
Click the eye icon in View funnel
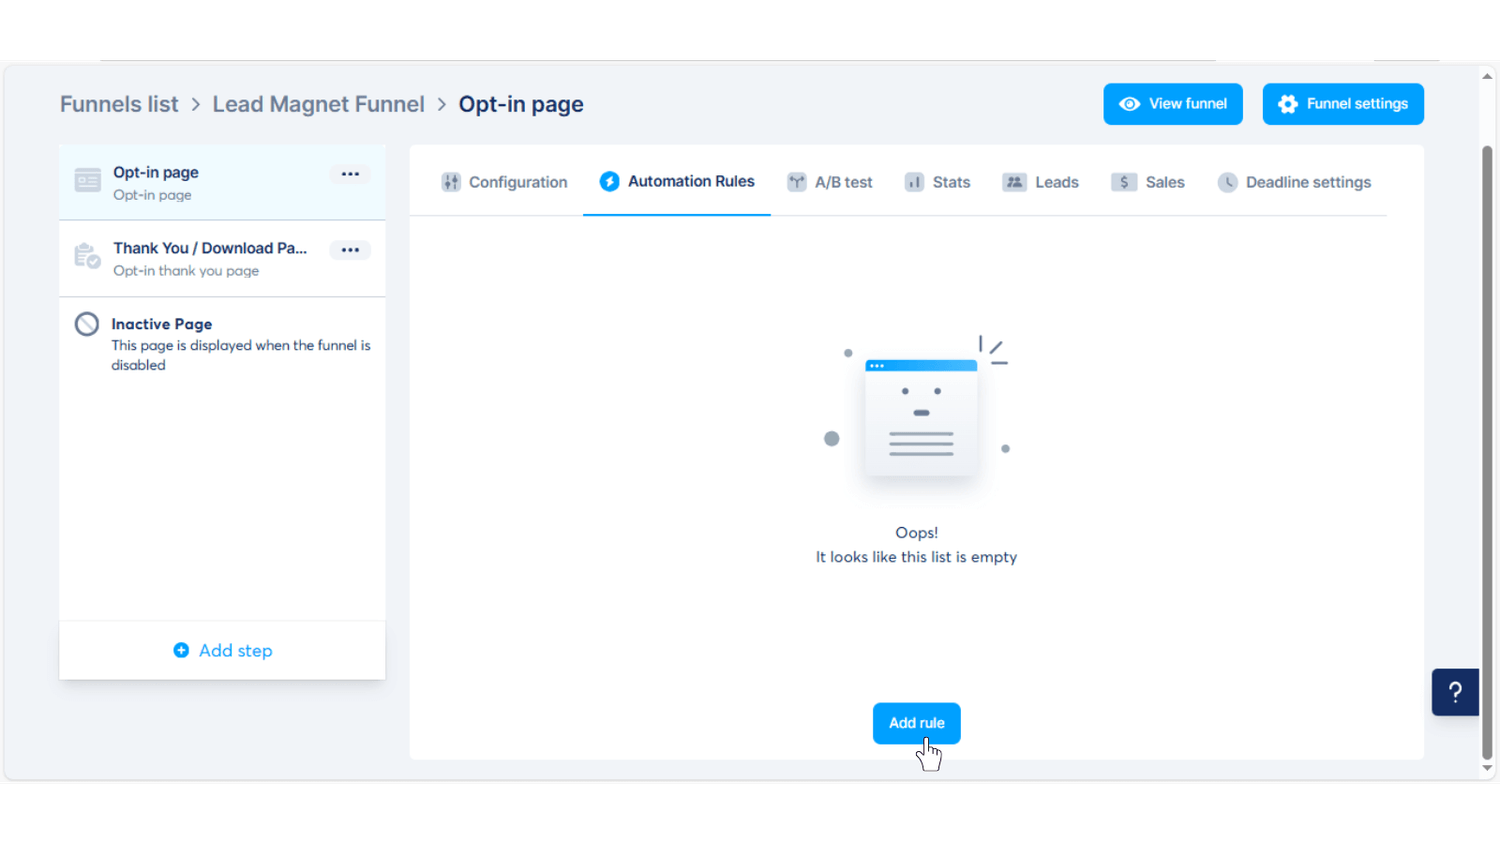1130,104
